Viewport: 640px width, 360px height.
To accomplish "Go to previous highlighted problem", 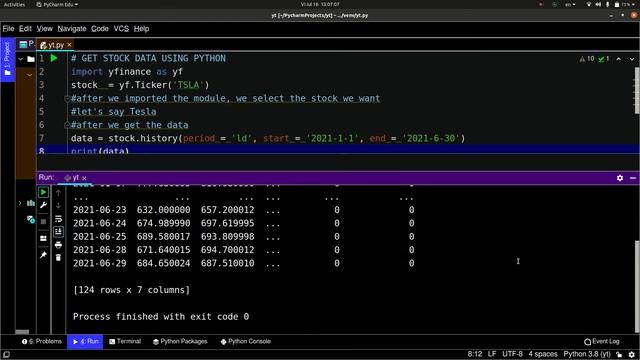I will pos(619,59).
